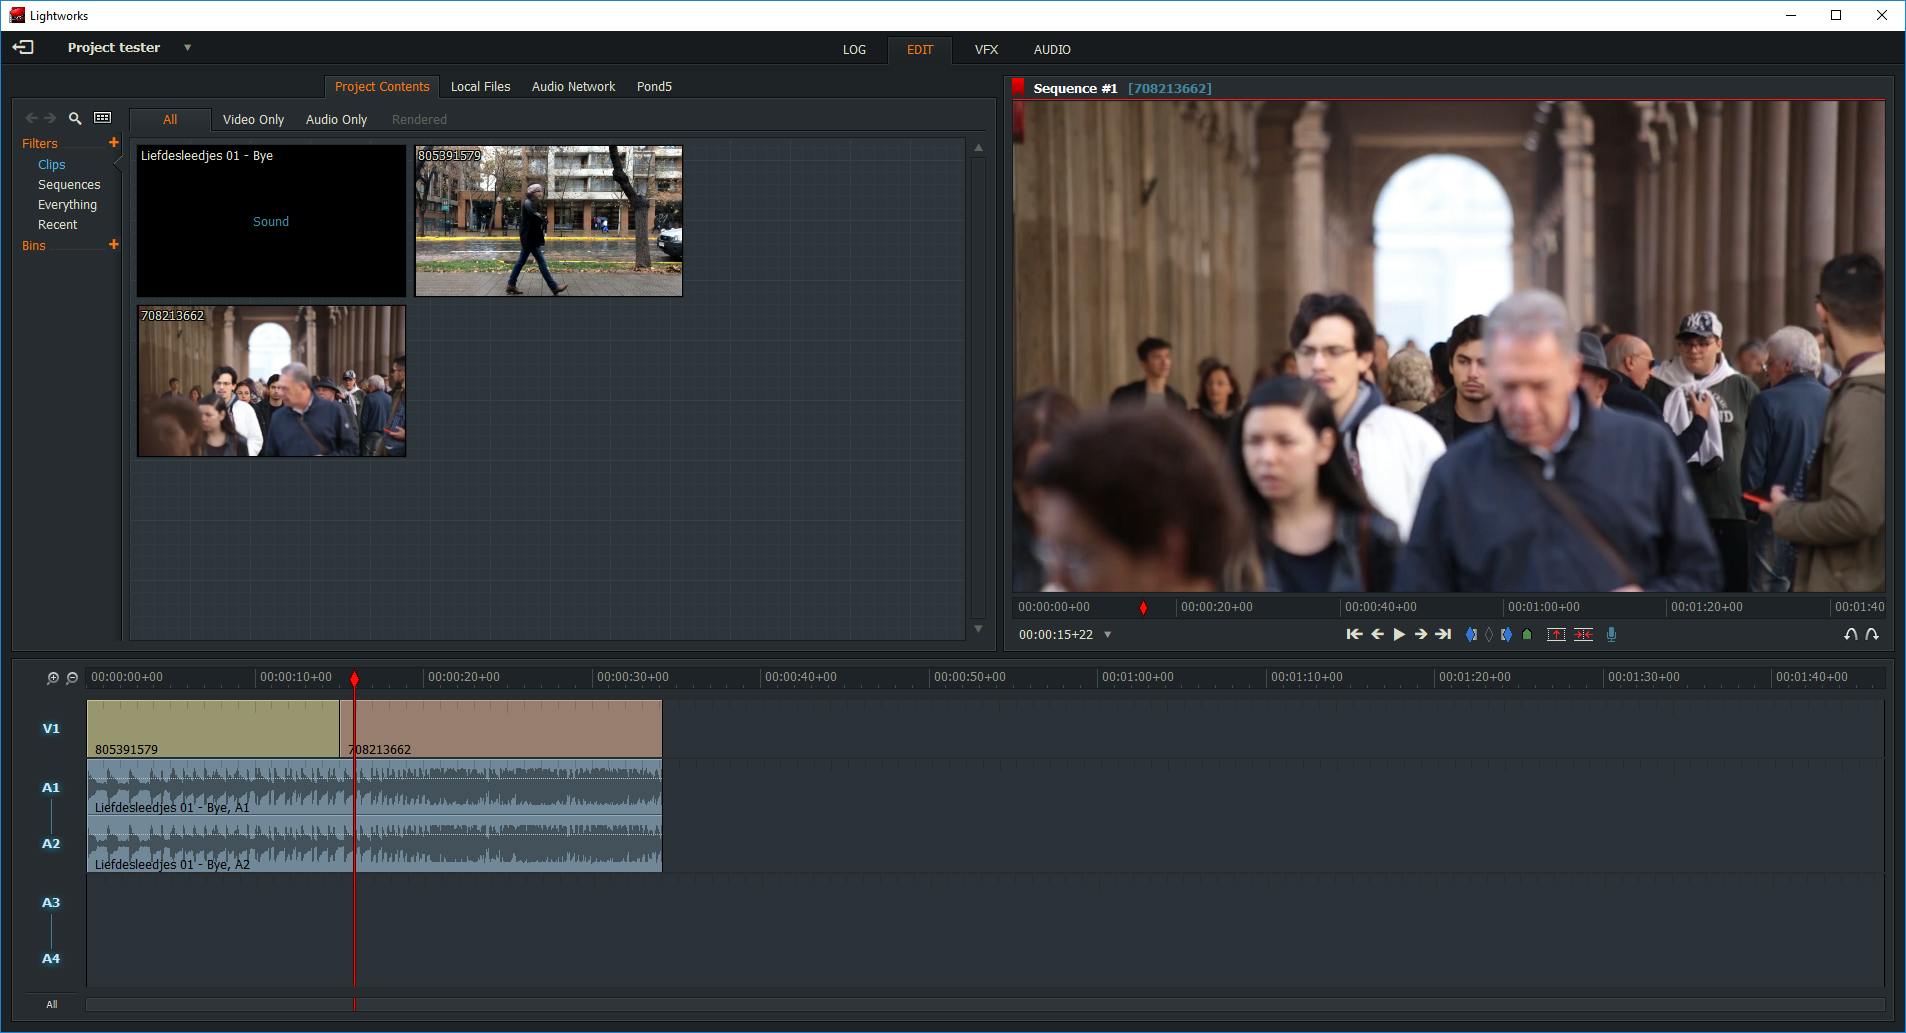Screen dimensions: 1906x1033
Task: Play the sequence in the viewer
Action: [x=1399, y=634]
